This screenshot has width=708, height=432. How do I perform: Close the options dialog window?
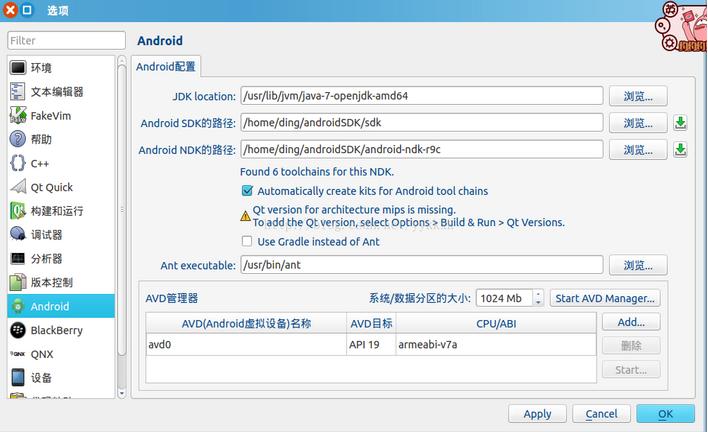pos(10,9)
